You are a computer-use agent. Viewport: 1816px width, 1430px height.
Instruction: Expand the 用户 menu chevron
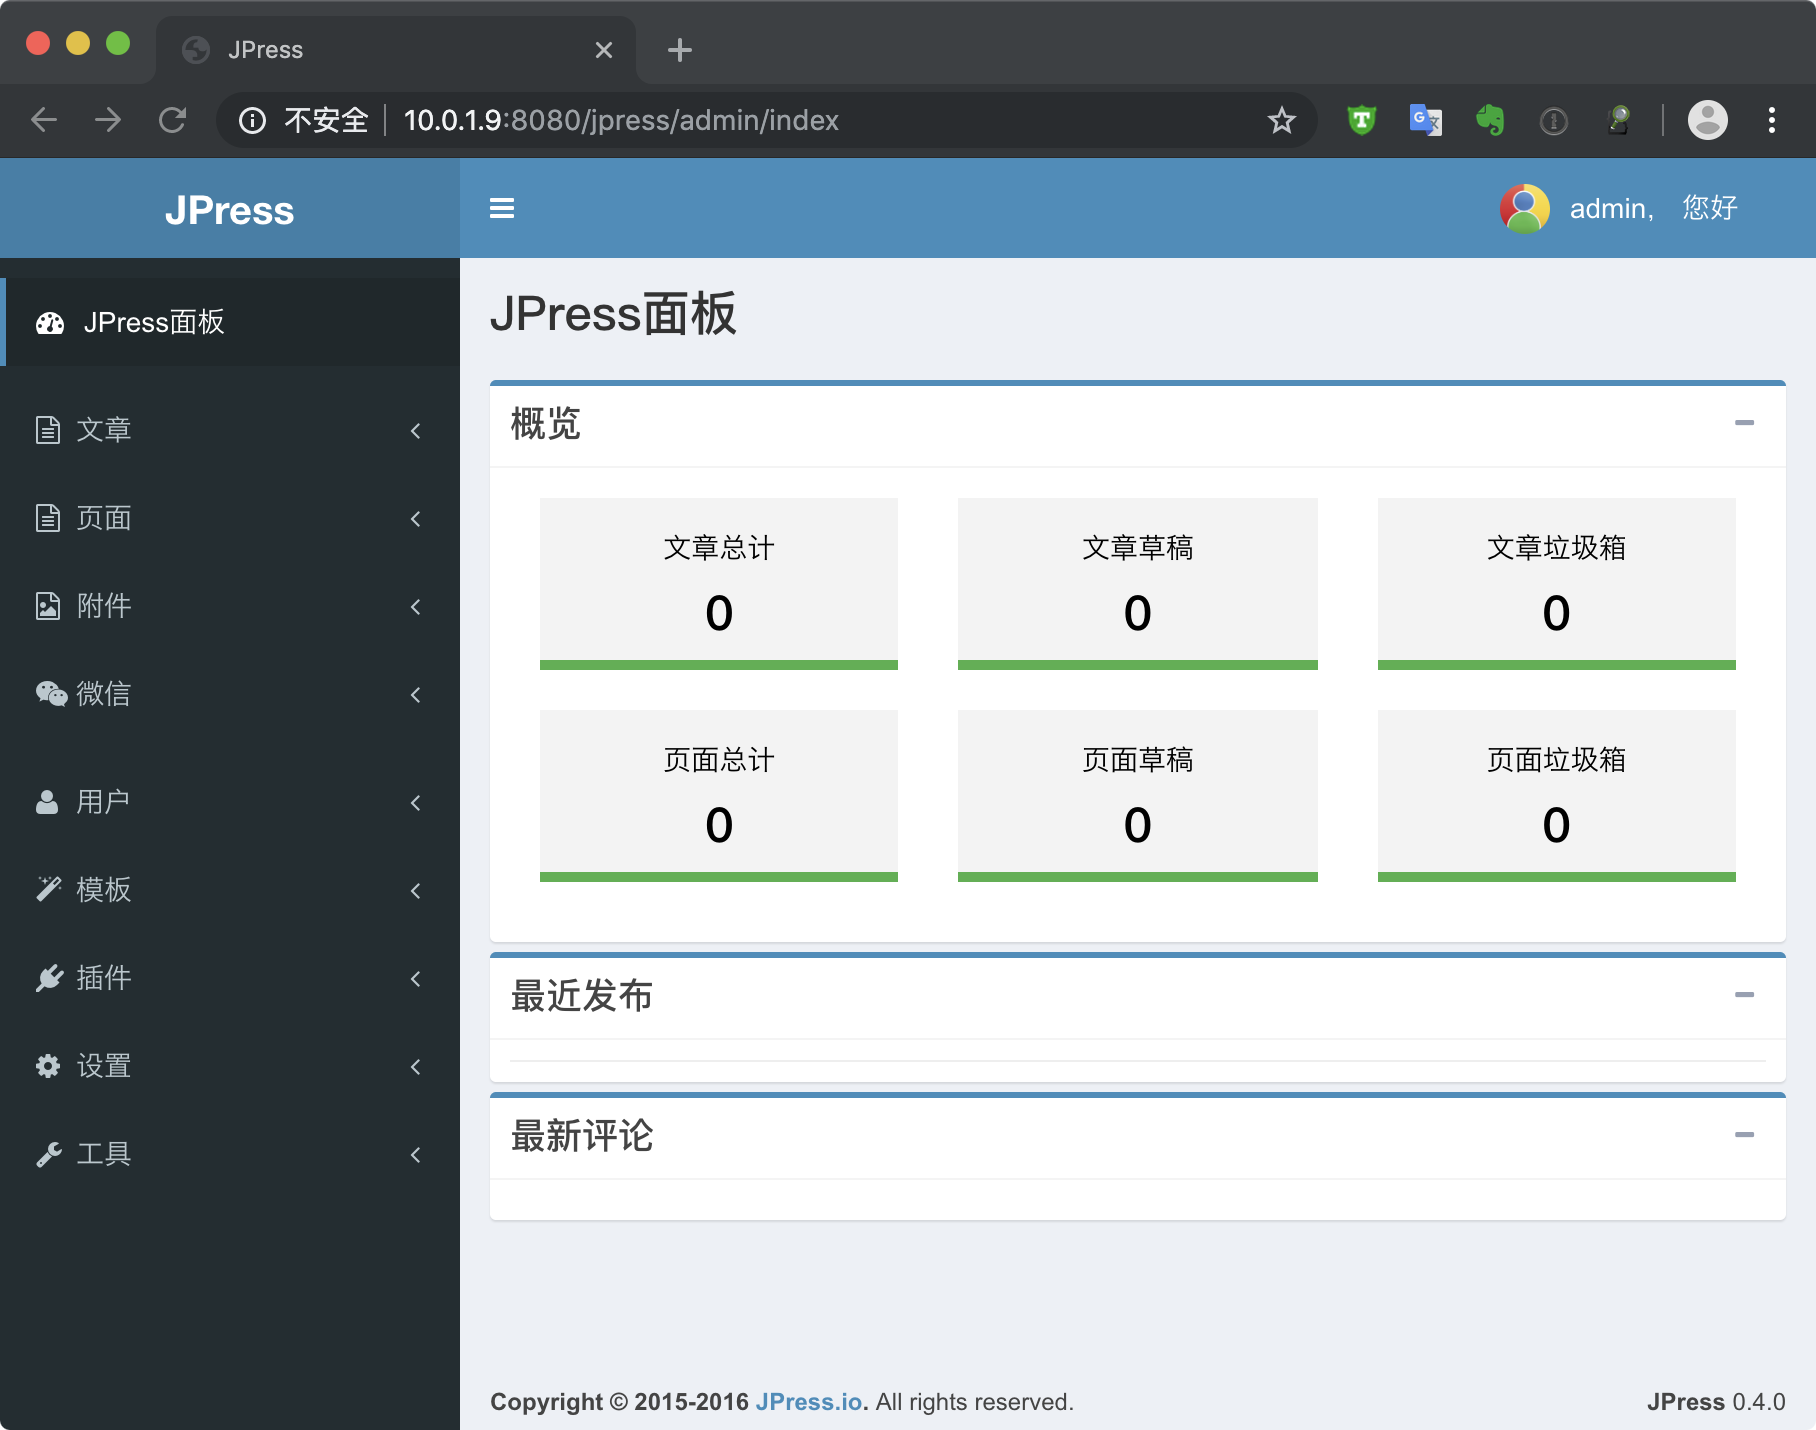click(x=416, y=803)
